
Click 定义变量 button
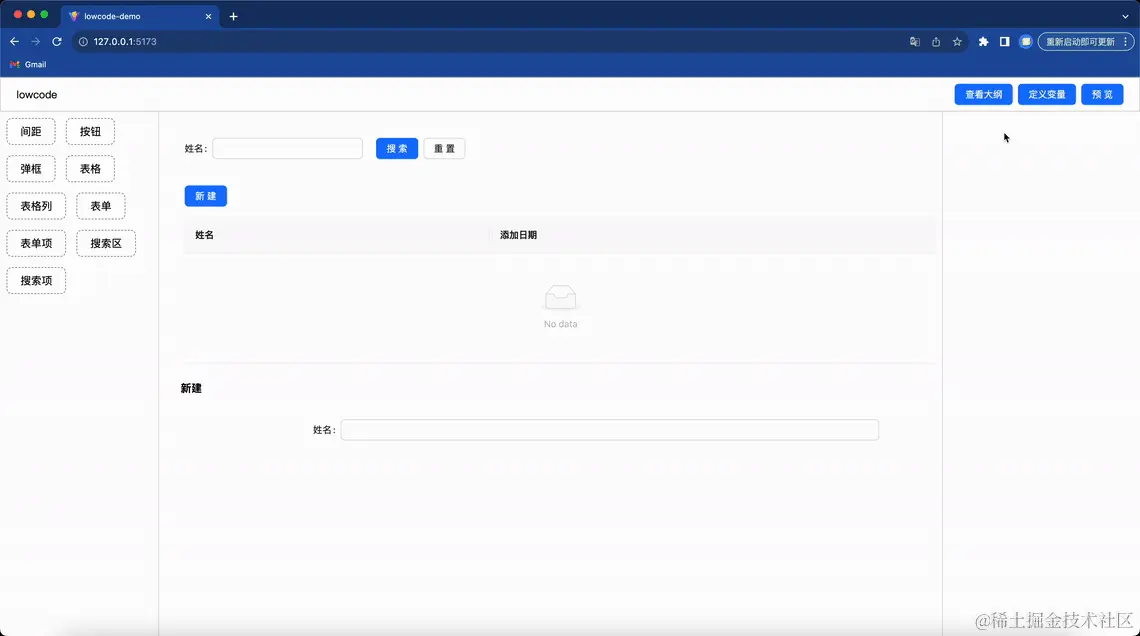(1046, 94)
